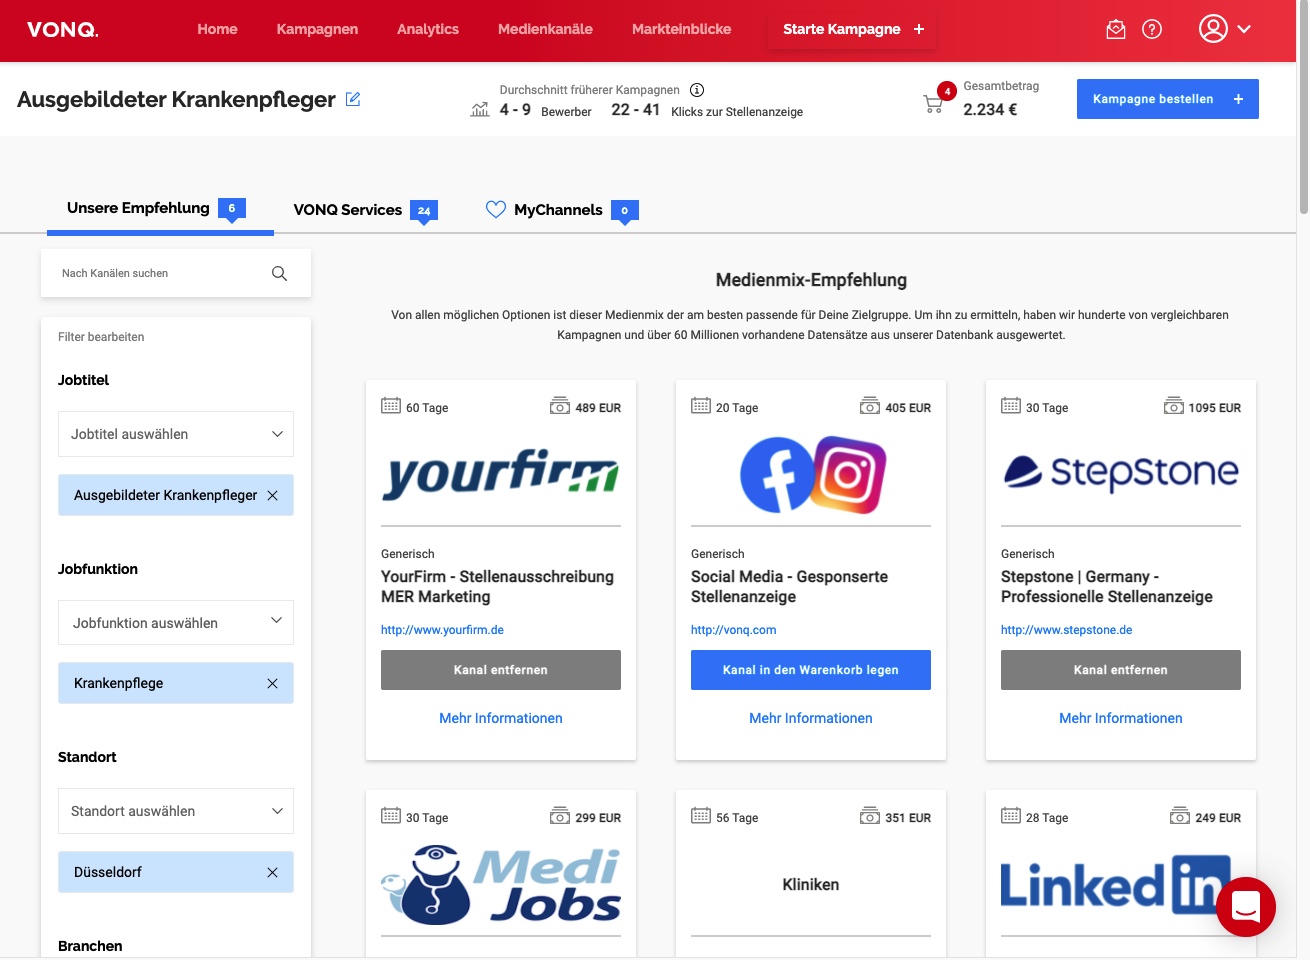Remove Stepstone channel via Kanal entfernen

tap(1121, 670)
